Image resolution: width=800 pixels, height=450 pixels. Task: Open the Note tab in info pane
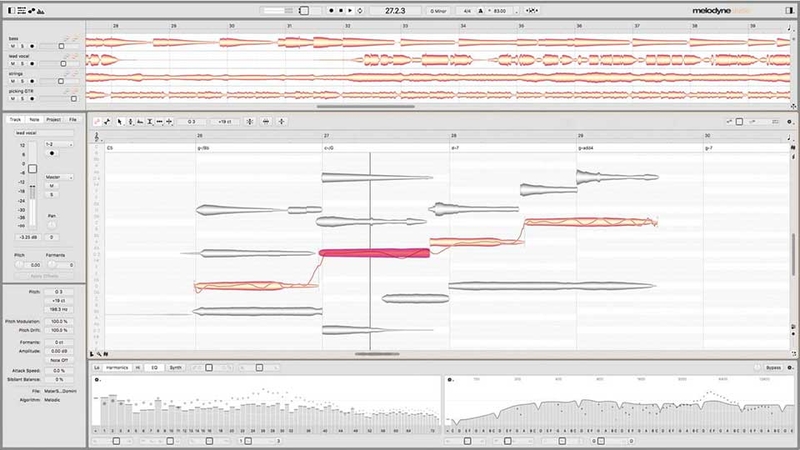tap(34, 119)
